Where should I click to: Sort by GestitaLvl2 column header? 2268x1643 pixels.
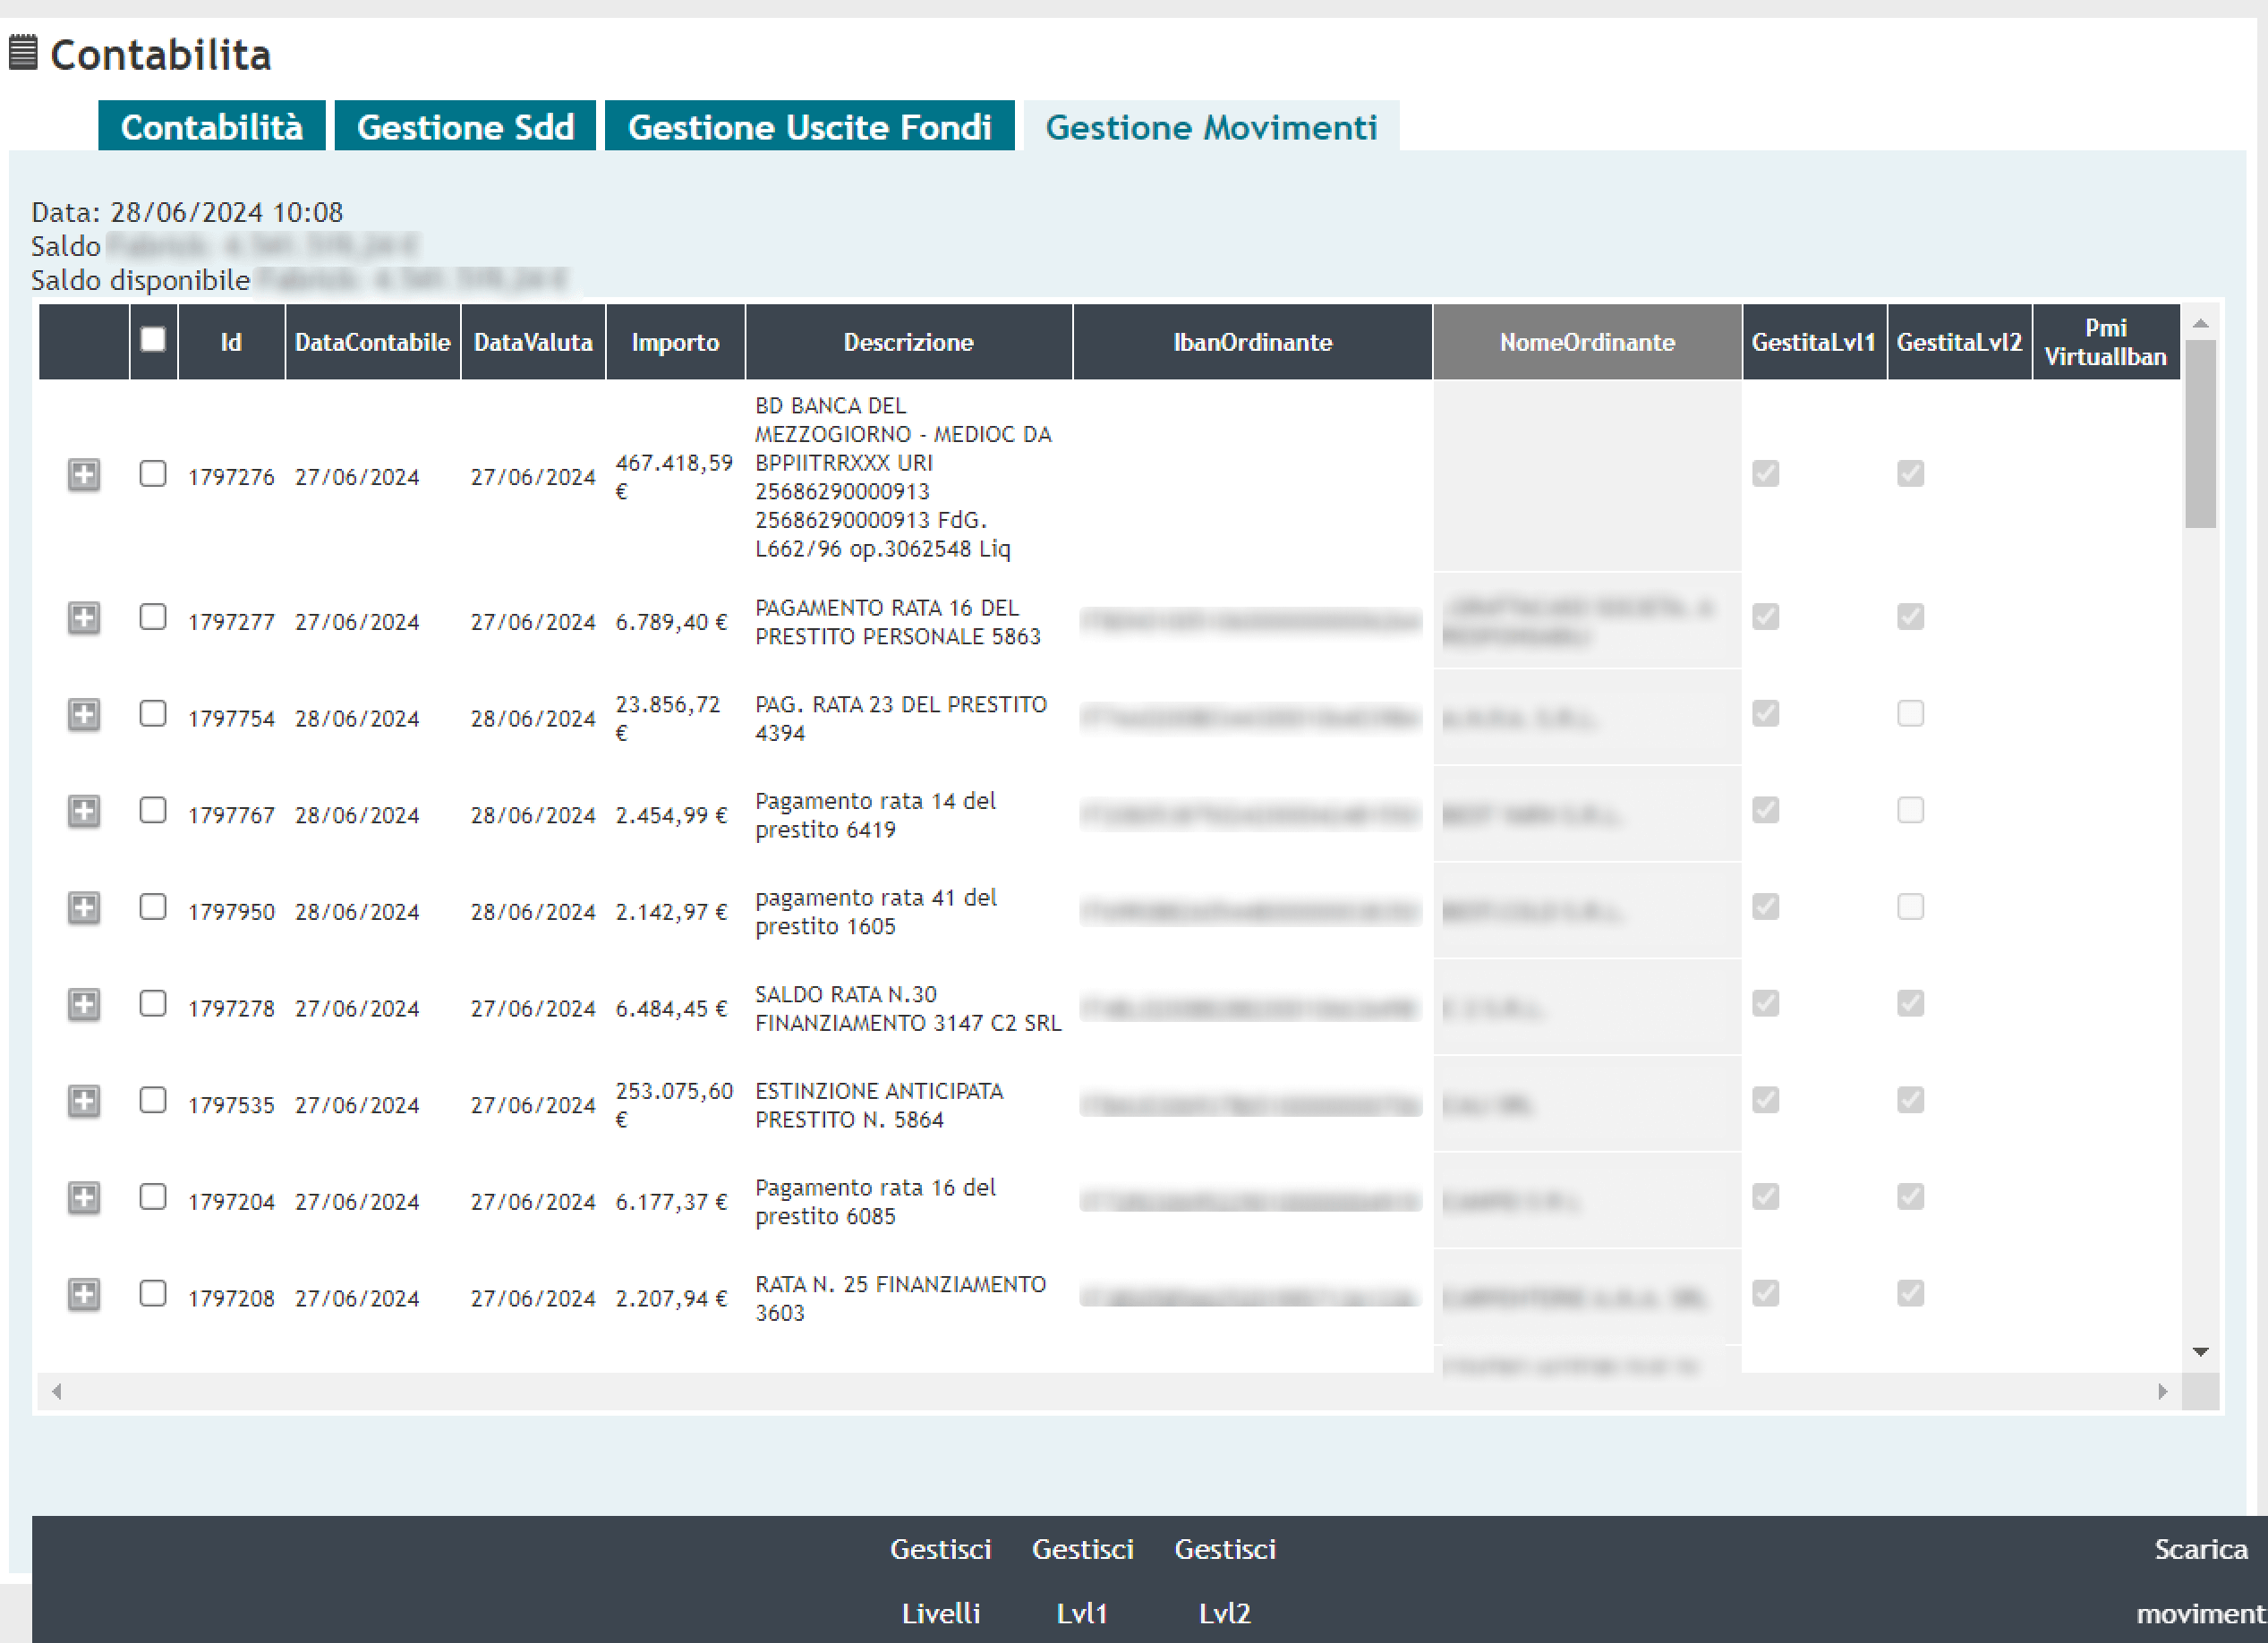point(1959,342)
